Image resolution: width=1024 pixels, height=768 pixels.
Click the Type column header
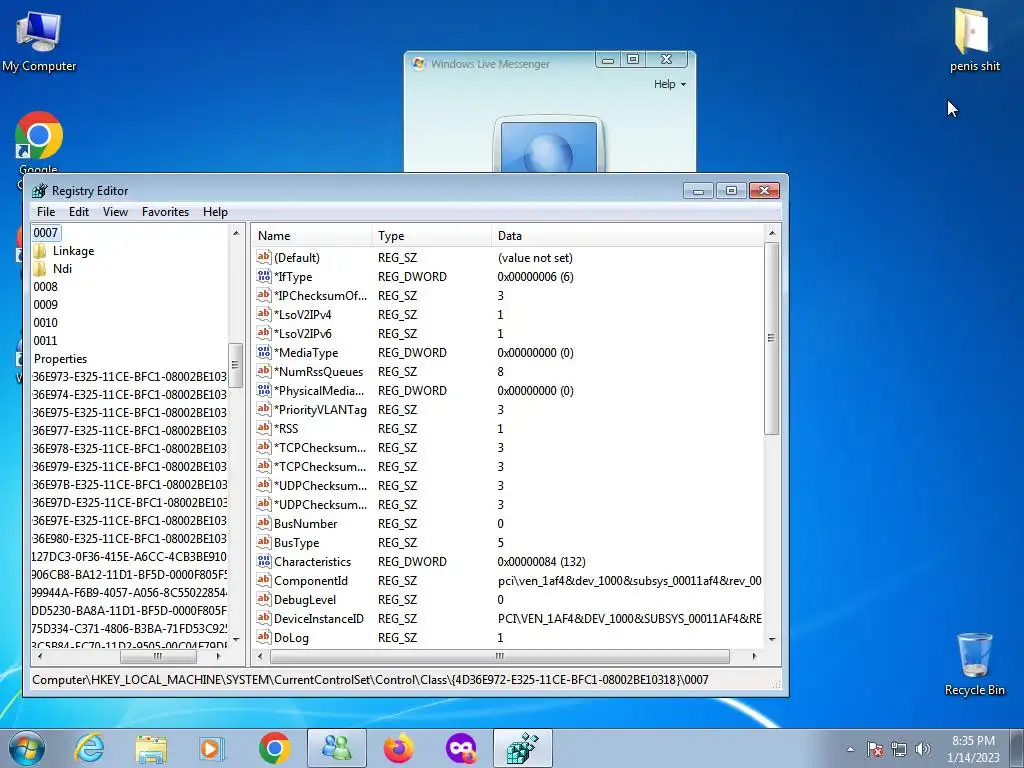(x=432, y=236)
